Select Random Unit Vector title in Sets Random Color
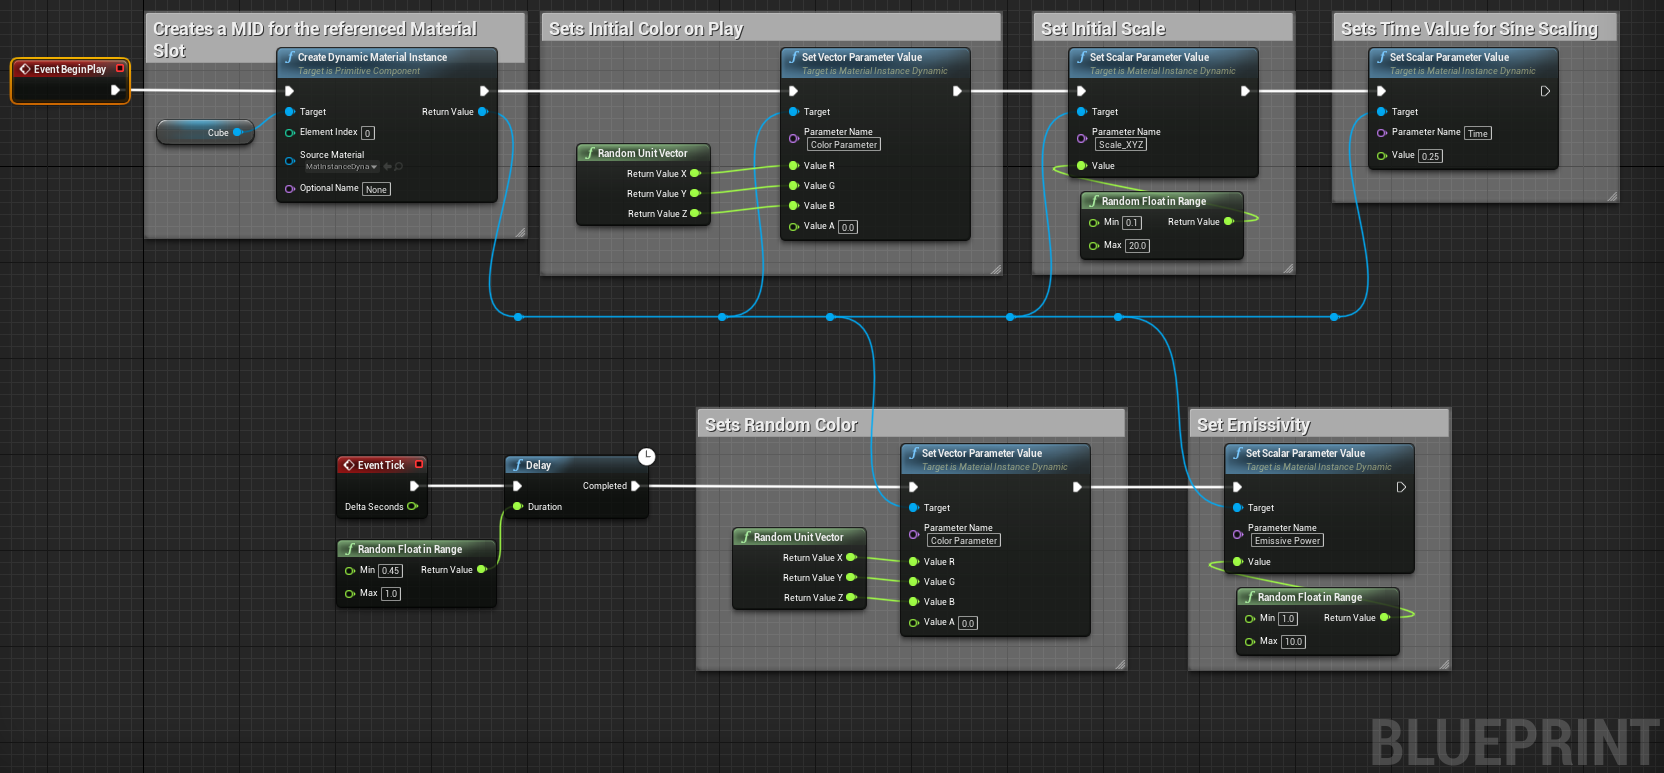The image size is (1664, 773). click(x=798, y=537)
